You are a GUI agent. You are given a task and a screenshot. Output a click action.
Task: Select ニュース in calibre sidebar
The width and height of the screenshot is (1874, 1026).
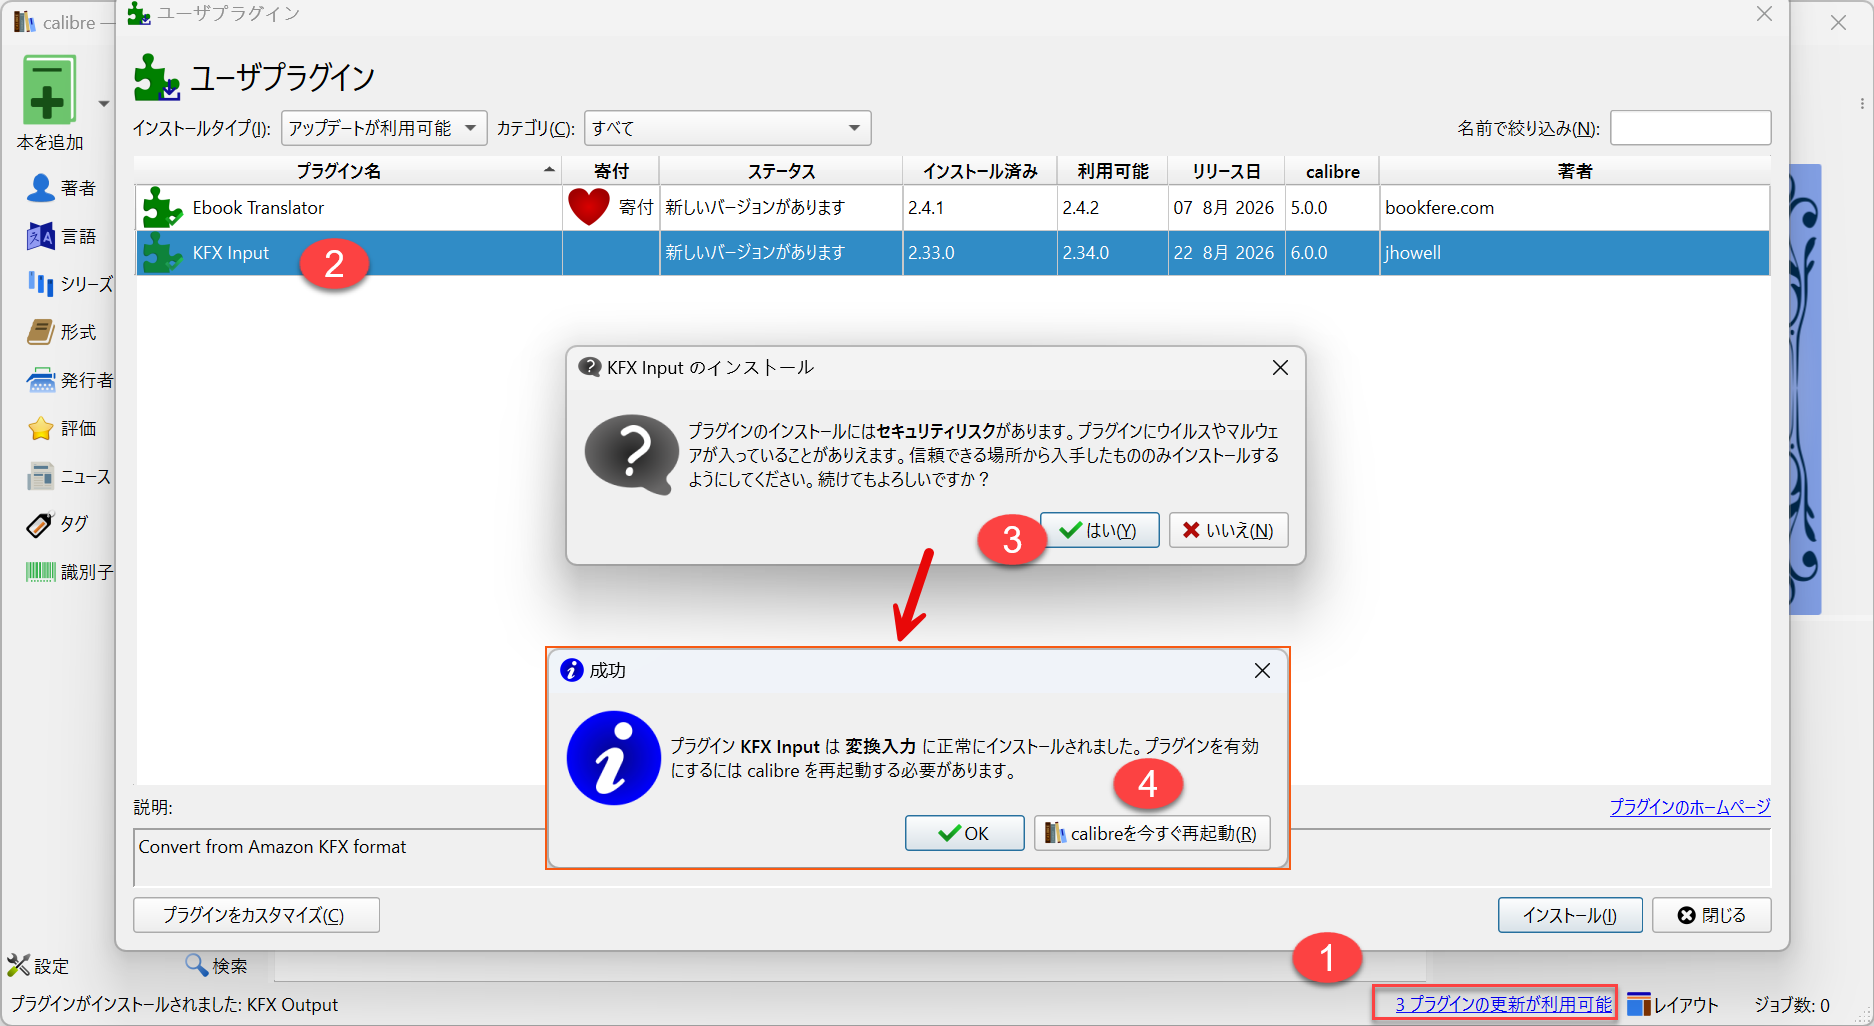click(x=69, y=476)
